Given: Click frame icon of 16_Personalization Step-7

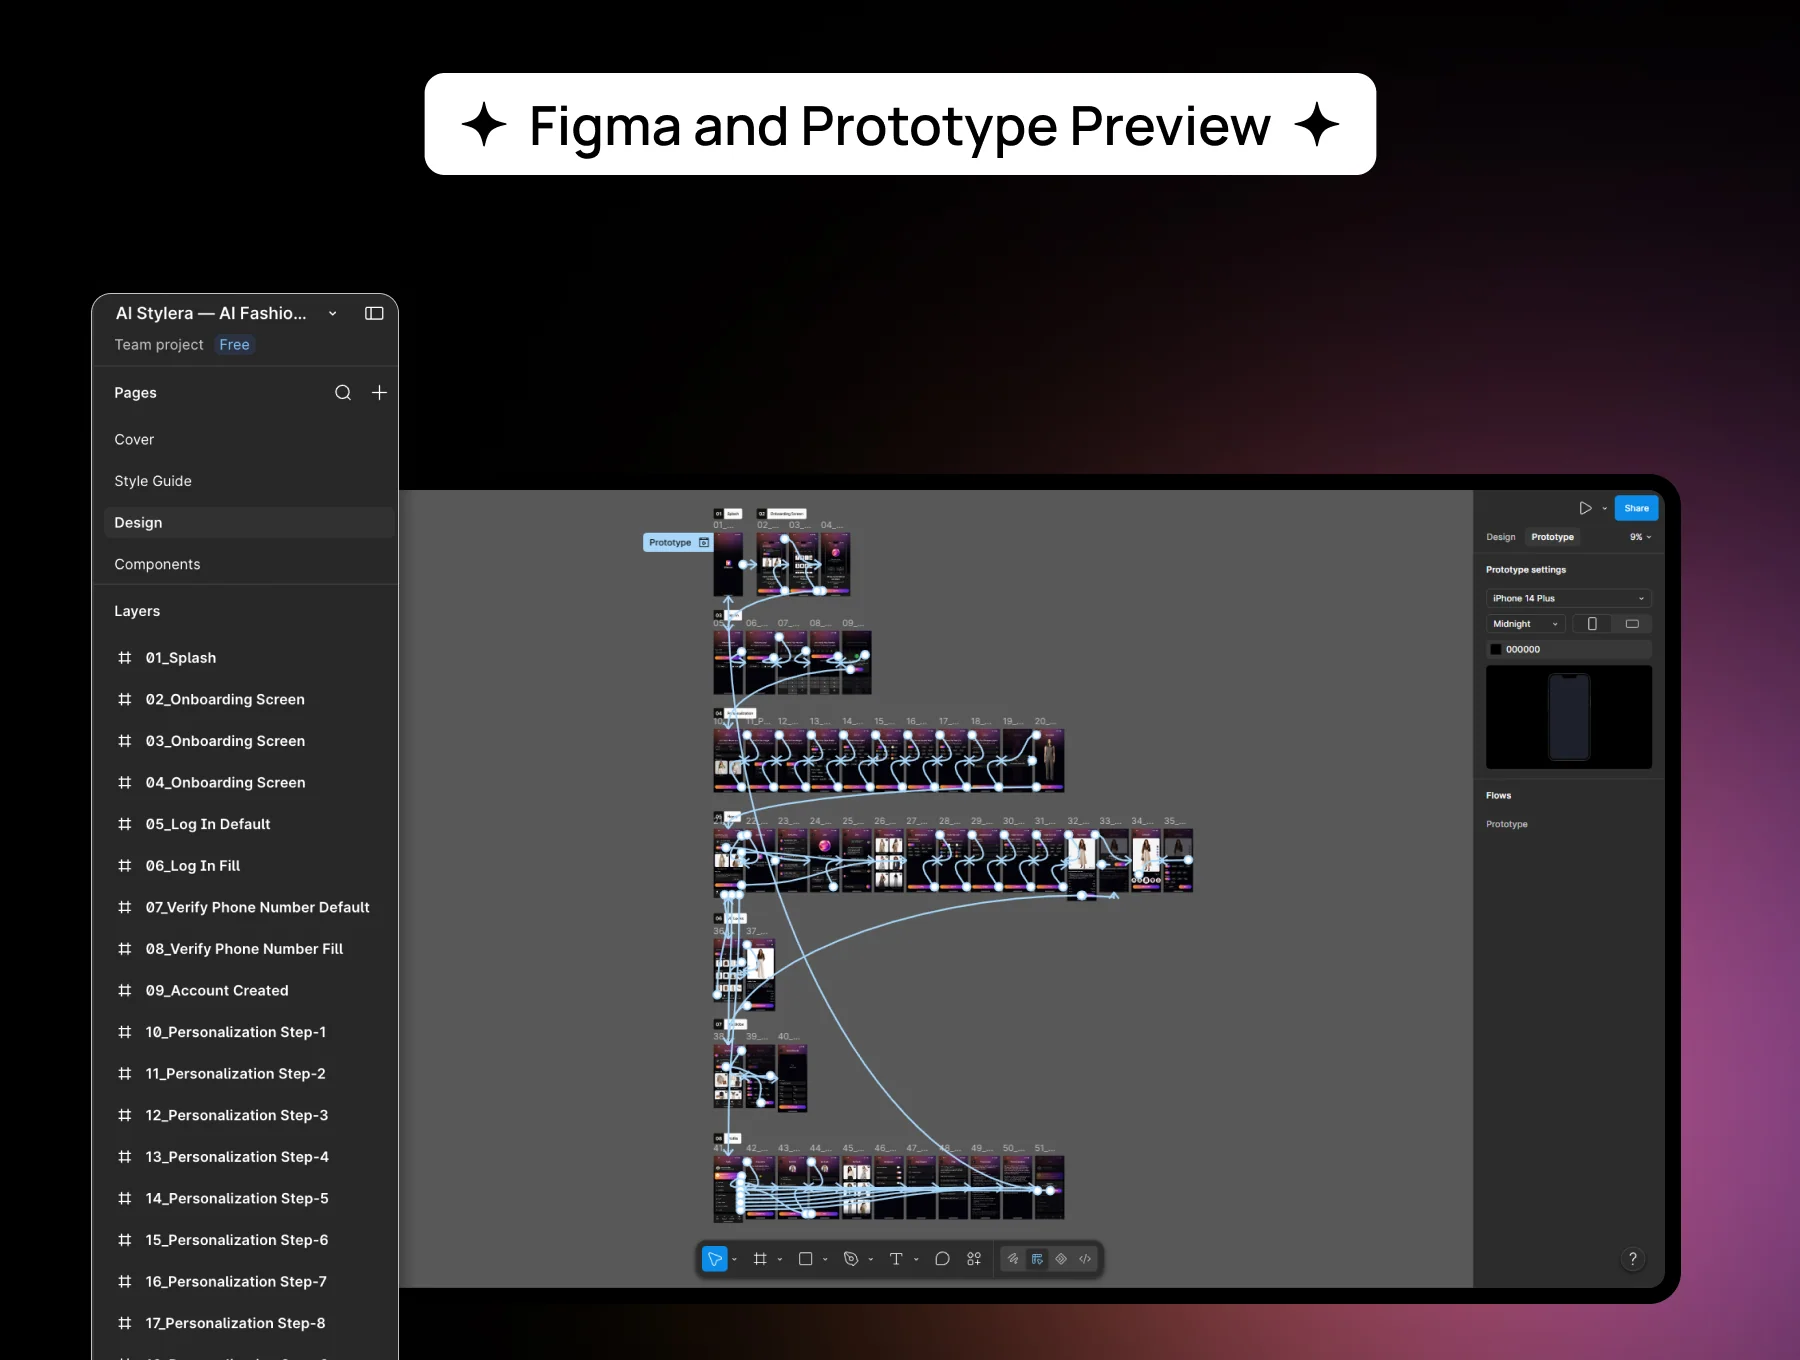Looking at the screenshot, I should click(125, 1282).
